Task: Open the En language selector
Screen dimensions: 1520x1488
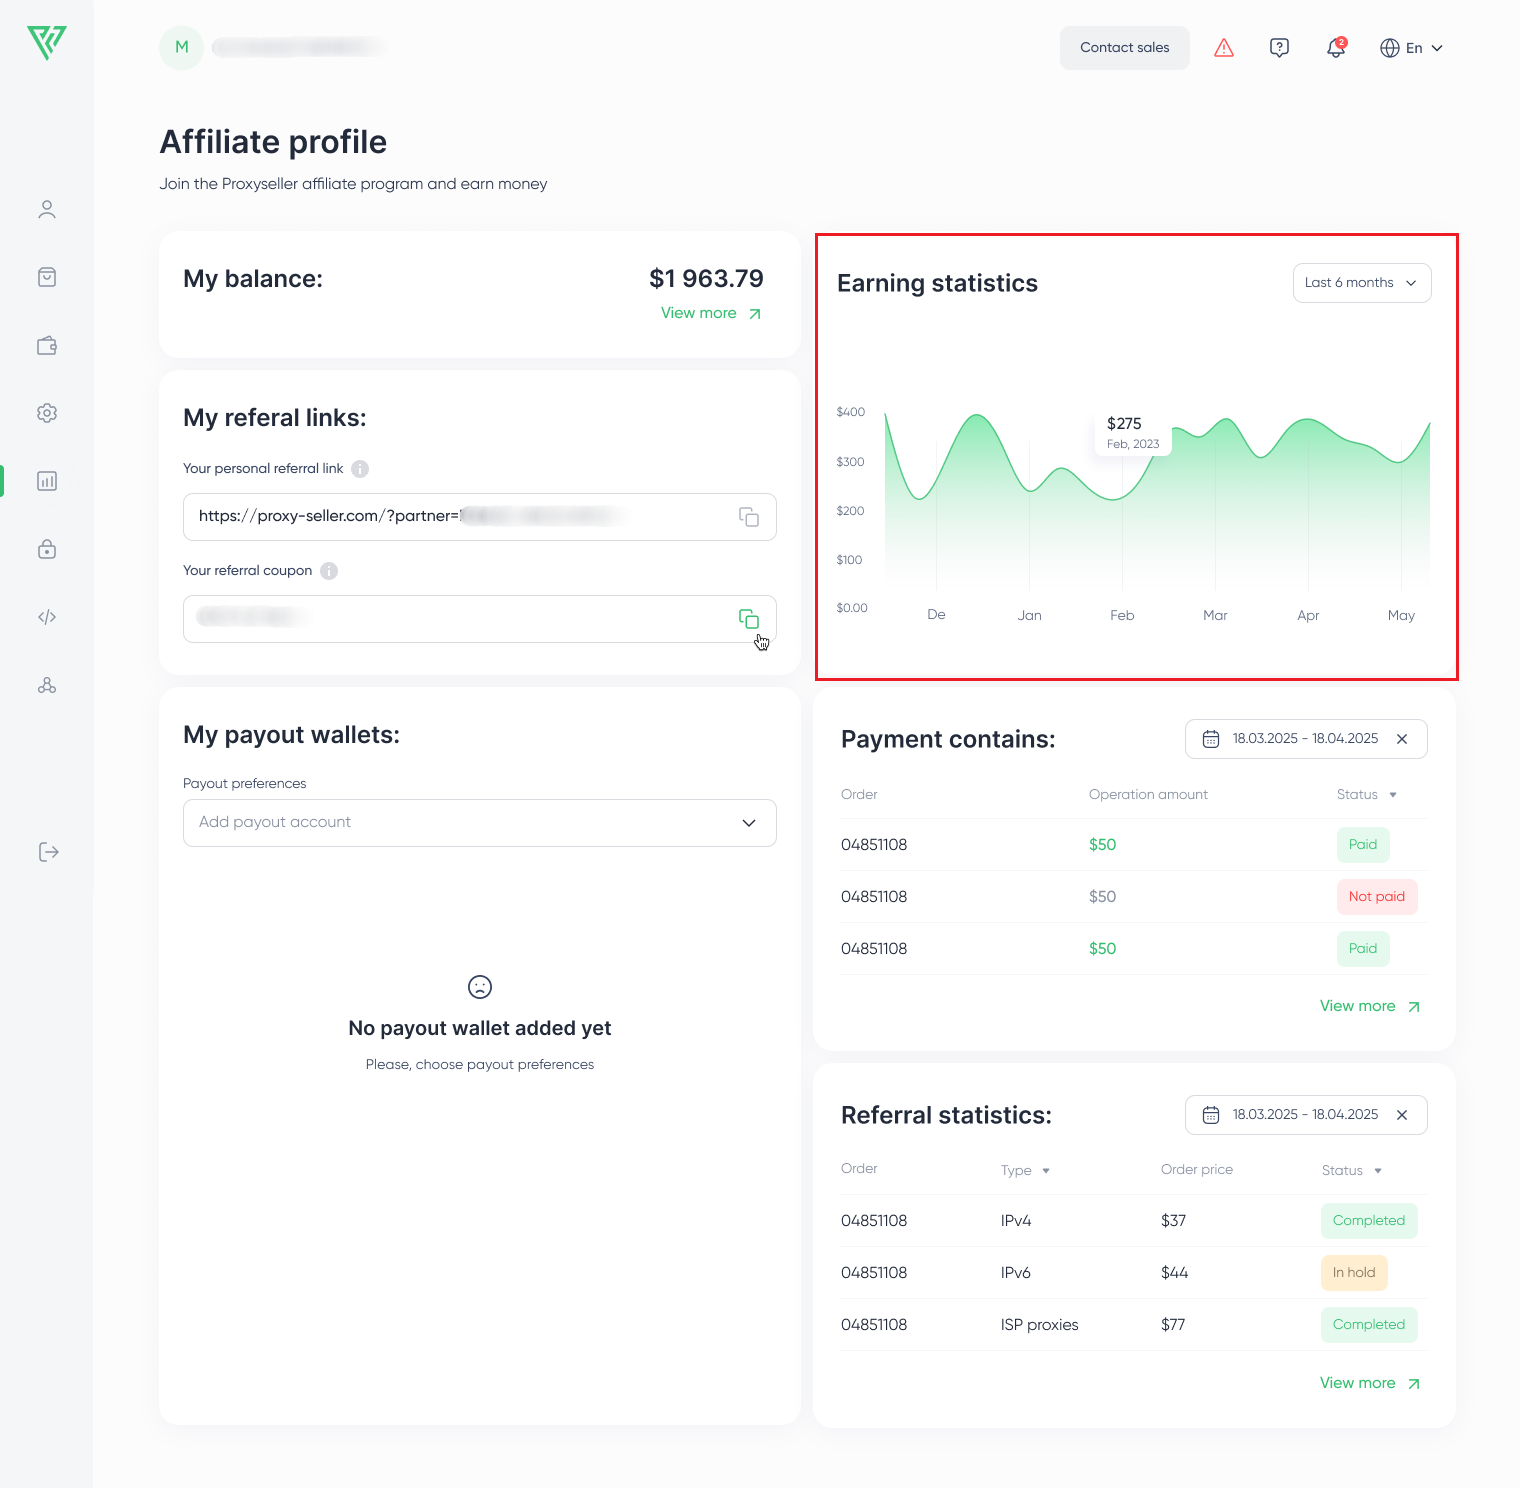Action: tap(1411, 48)
